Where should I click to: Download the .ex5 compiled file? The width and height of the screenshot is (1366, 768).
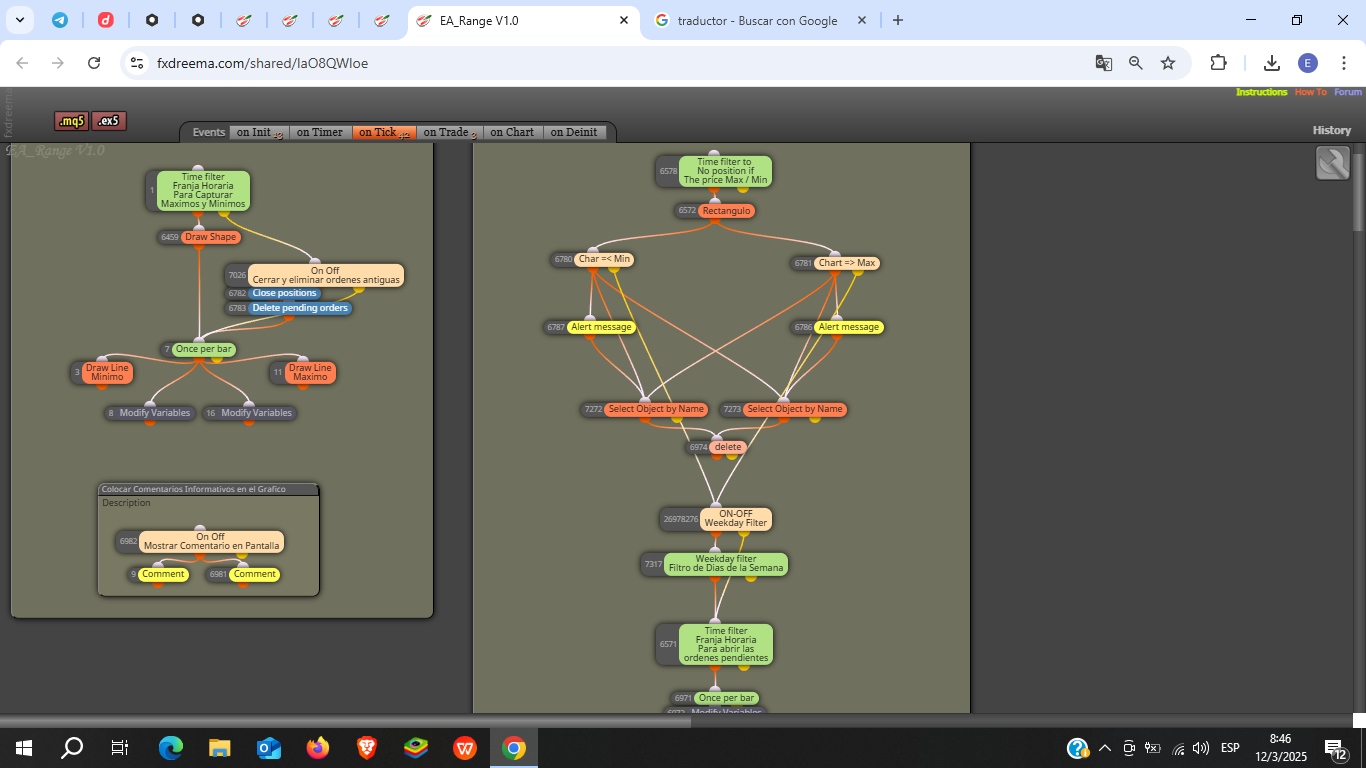(x=109, y=121)
